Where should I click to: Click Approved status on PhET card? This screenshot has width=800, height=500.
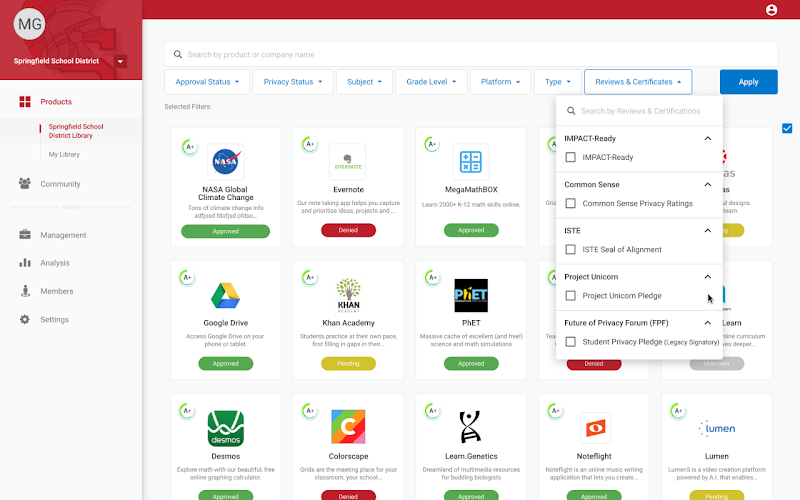[x=471, y=363]
